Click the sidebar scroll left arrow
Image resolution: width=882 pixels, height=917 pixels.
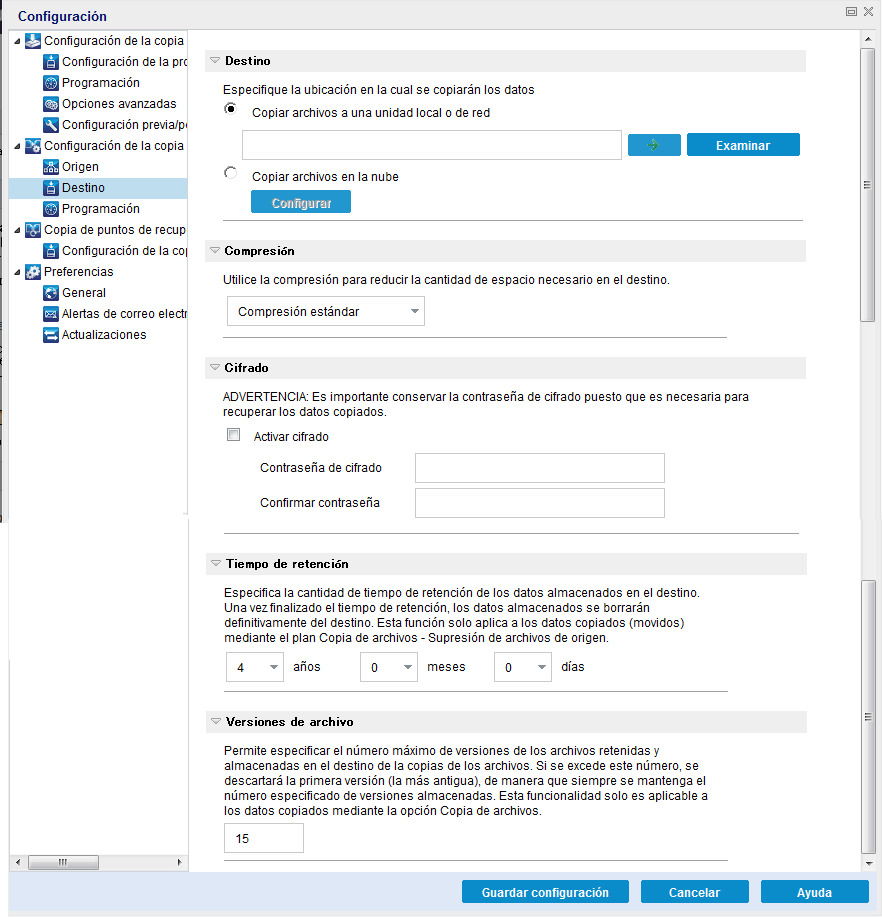coord(18,862)
